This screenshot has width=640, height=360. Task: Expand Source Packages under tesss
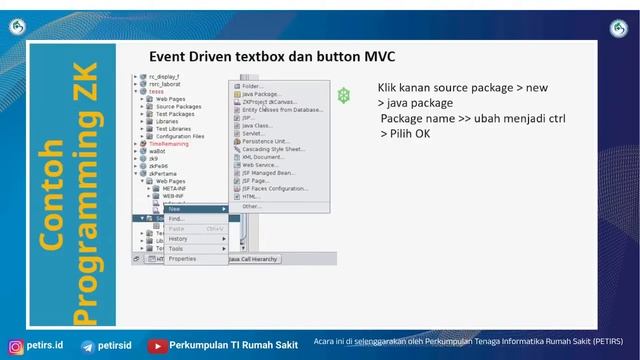click(142, 107)
